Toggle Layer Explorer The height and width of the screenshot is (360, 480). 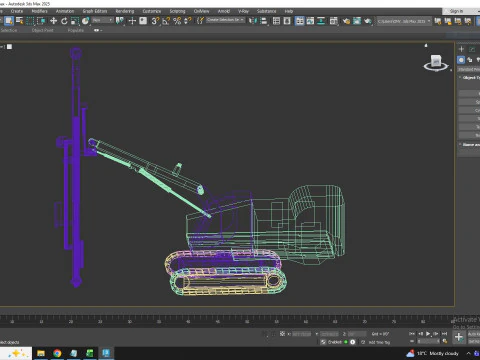pos(287,21)
